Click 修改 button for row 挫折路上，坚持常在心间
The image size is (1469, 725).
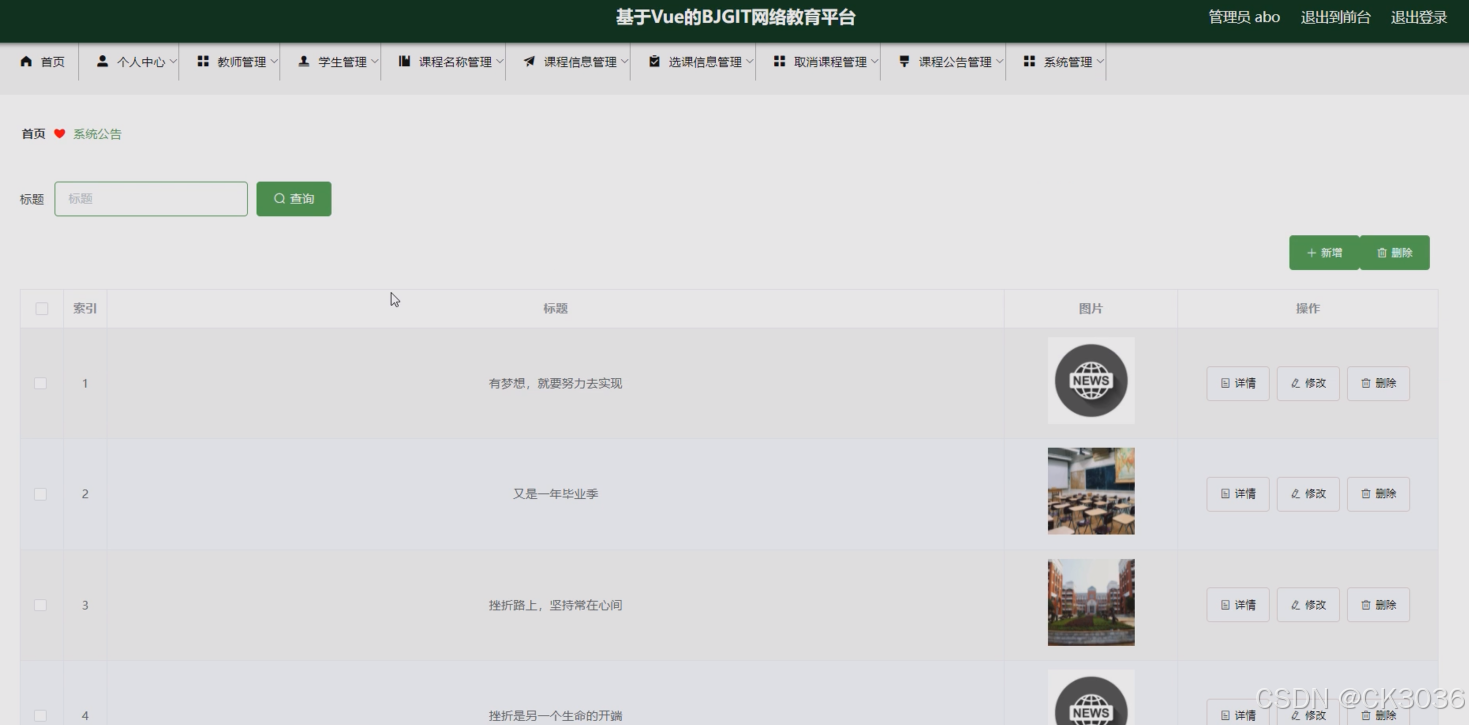1308,605
